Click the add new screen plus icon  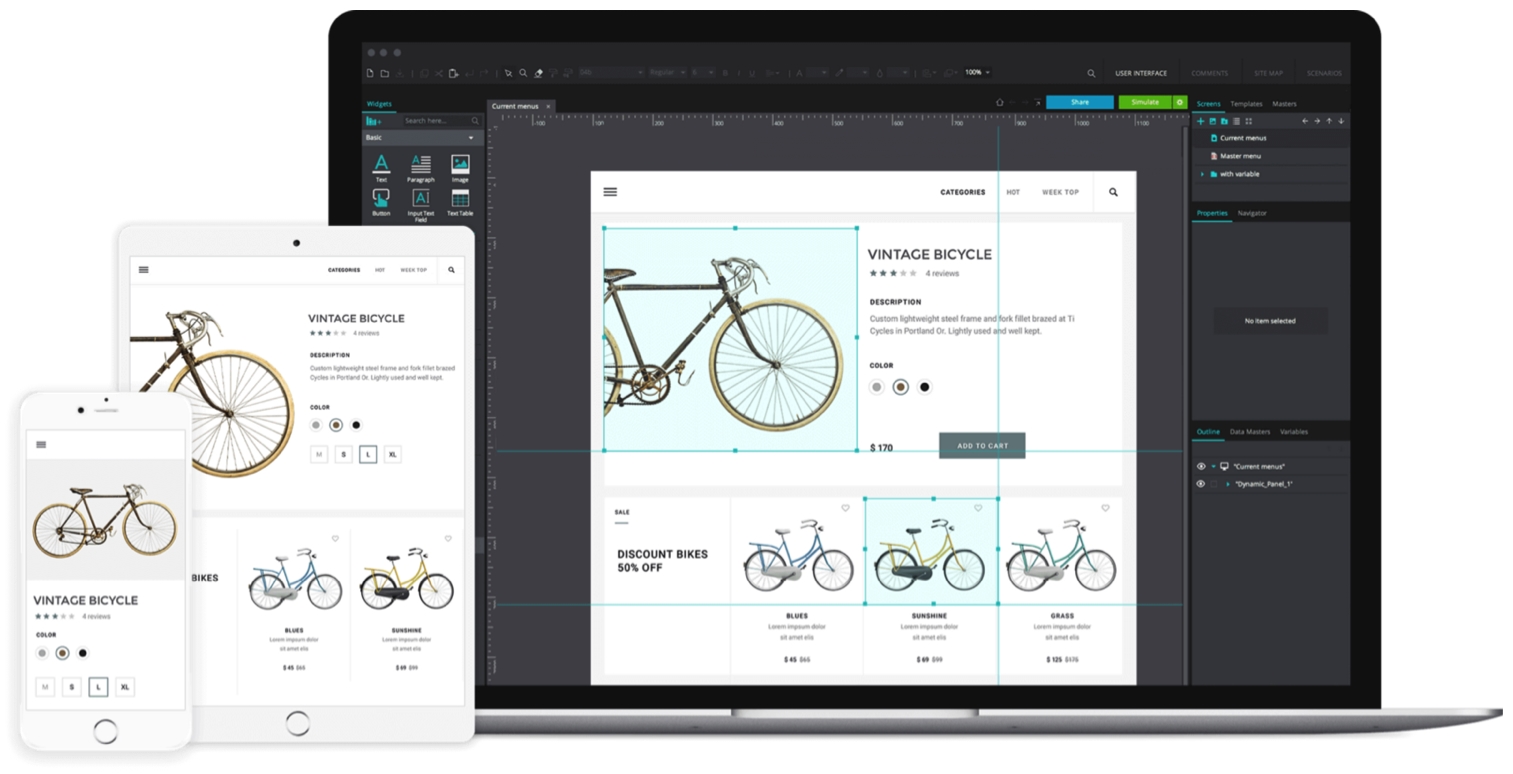coord(1201,121)
